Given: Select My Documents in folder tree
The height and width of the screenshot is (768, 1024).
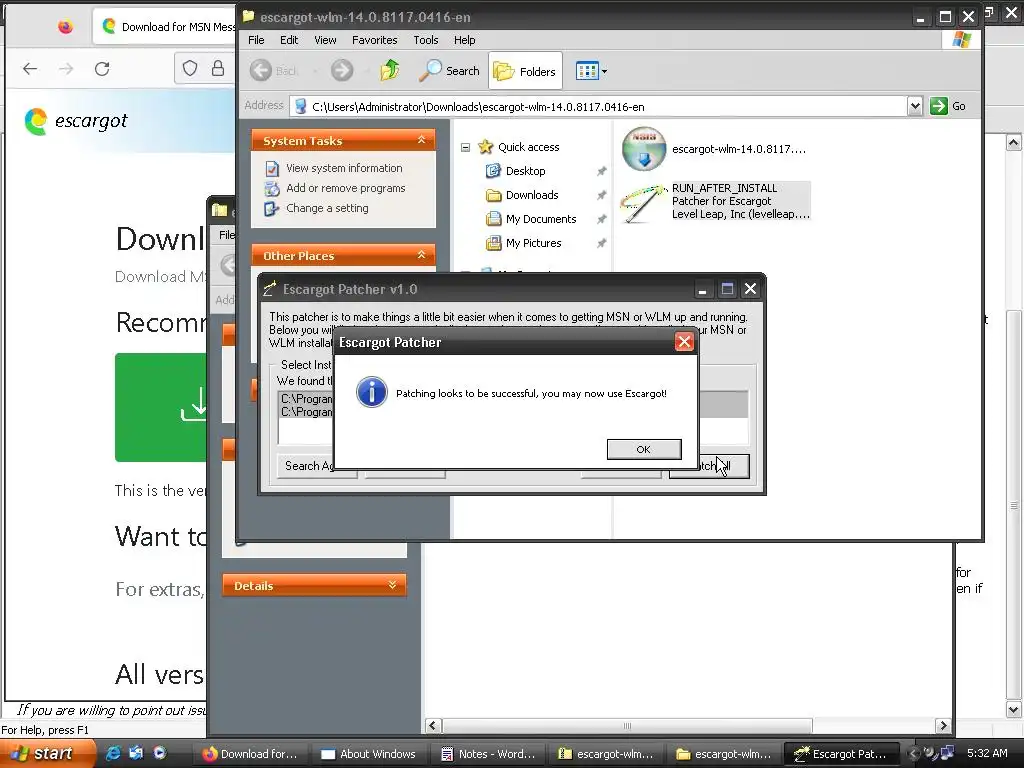Looking at the screenshot, I should tap(541, 219).
